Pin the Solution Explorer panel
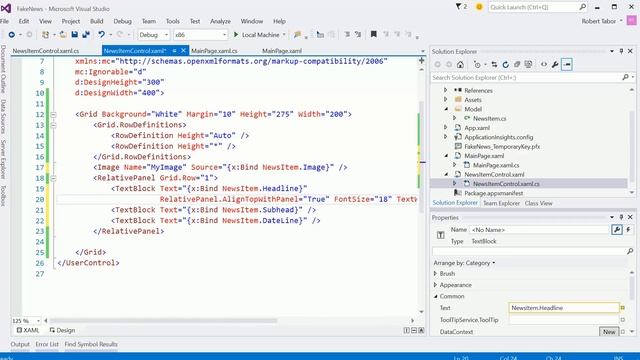 621,51
